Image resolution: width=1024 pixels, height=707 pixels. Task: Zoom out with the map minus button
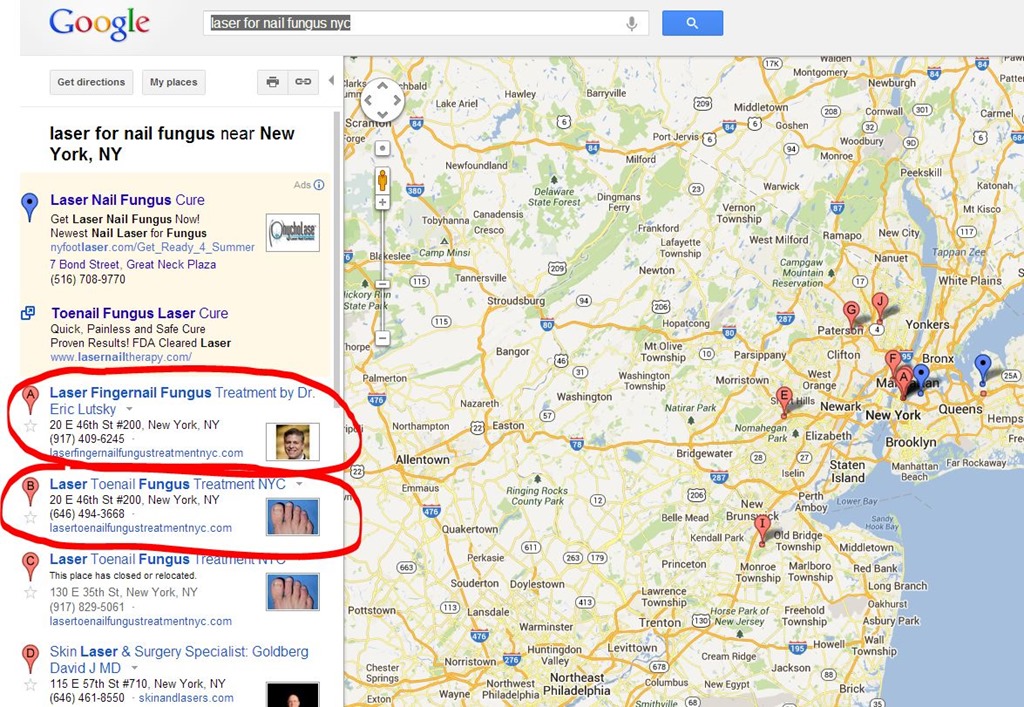tap(383, 338)
